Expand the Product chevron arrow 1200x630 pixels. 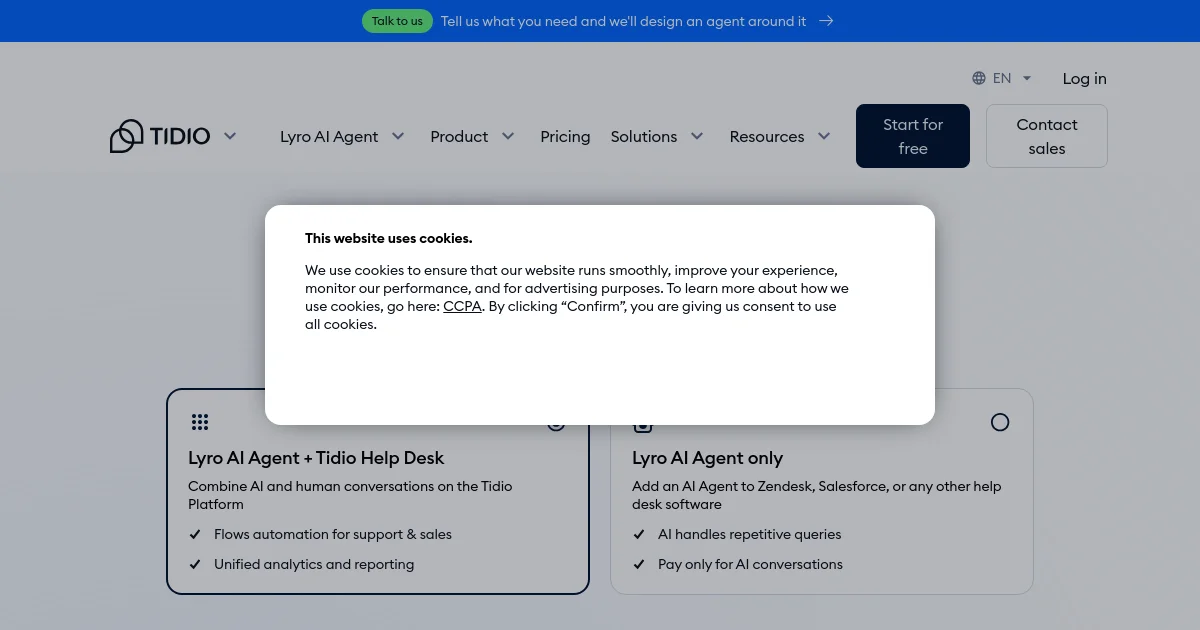pos(508,136)
